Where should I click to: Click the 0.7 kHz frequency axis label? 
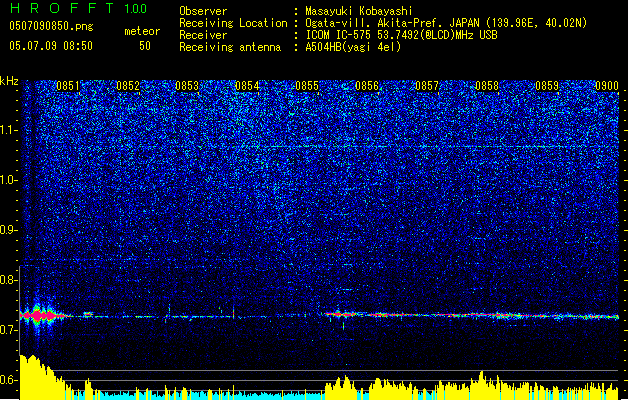pos(9,330)
